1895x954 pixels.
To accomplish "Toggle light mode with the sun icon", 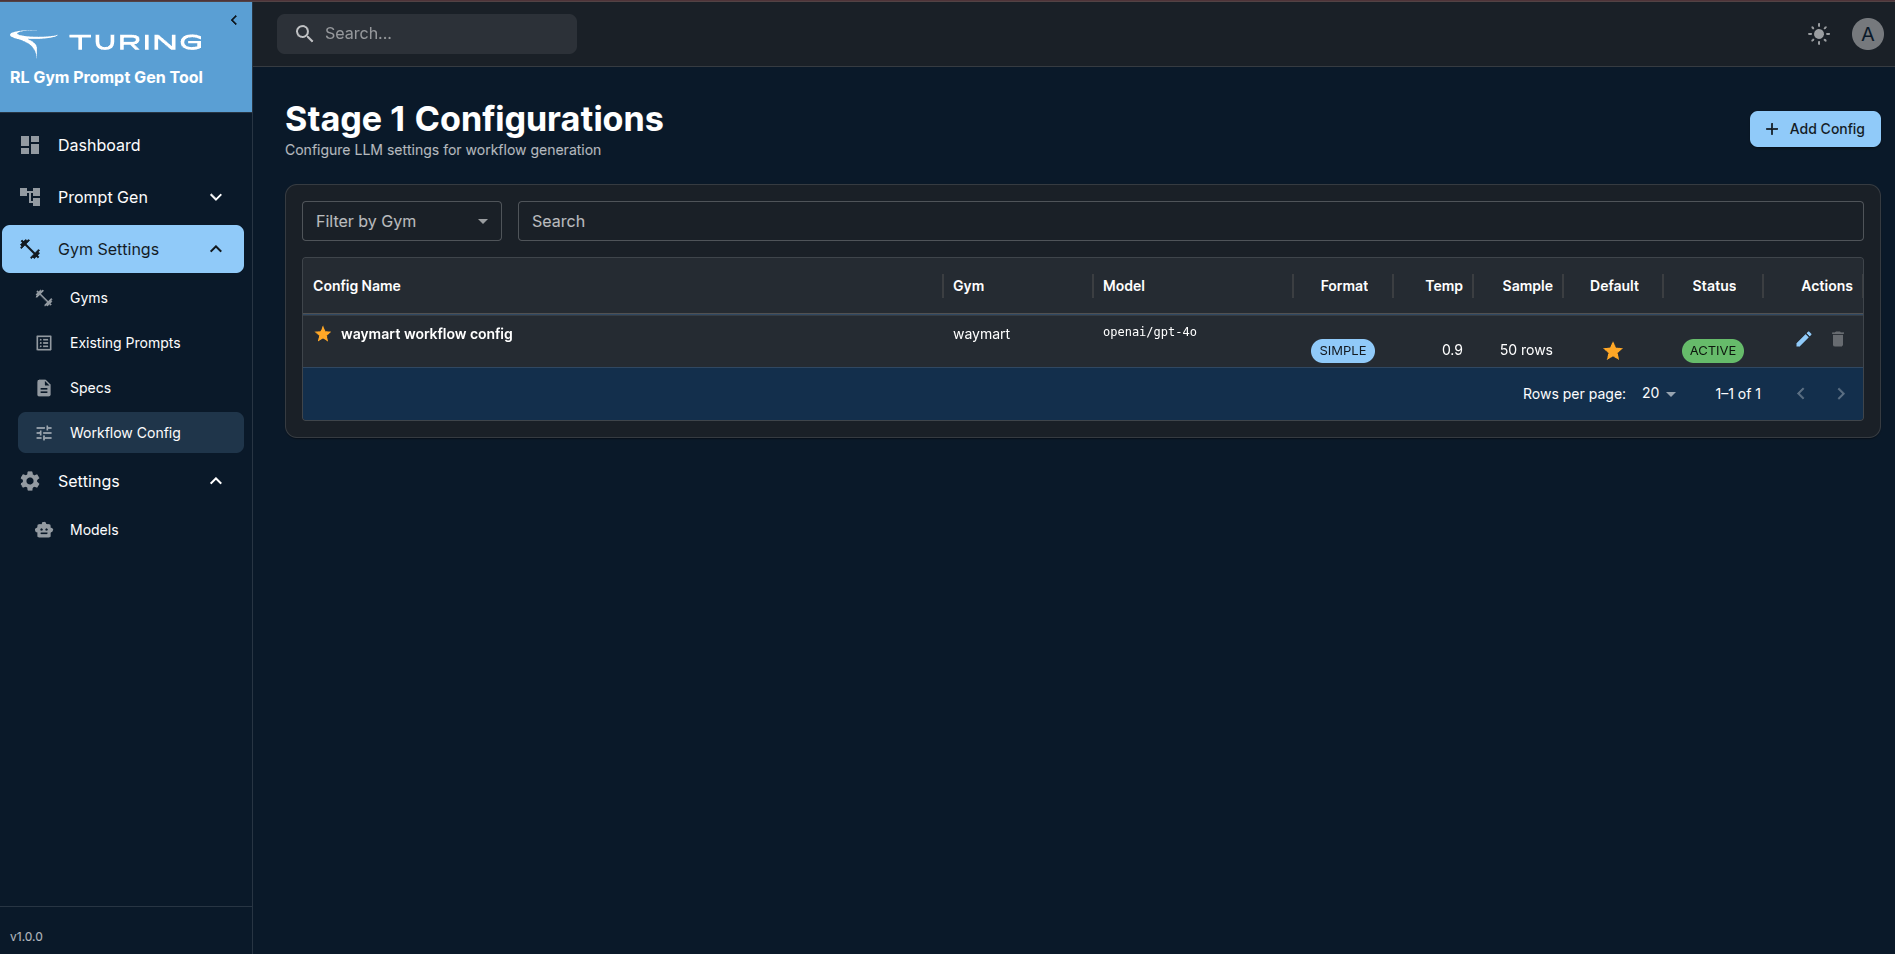I will [x=1818, y=33].
